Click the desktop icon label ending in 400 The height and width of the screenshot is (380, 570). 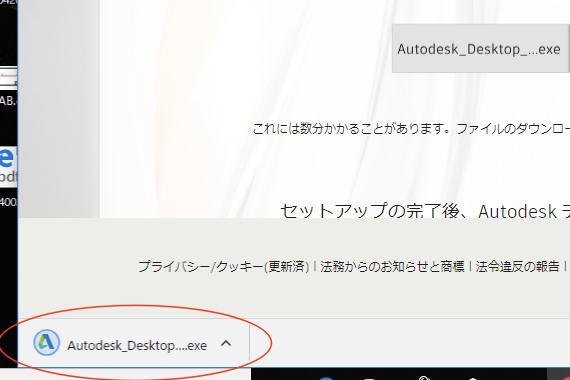8,202
